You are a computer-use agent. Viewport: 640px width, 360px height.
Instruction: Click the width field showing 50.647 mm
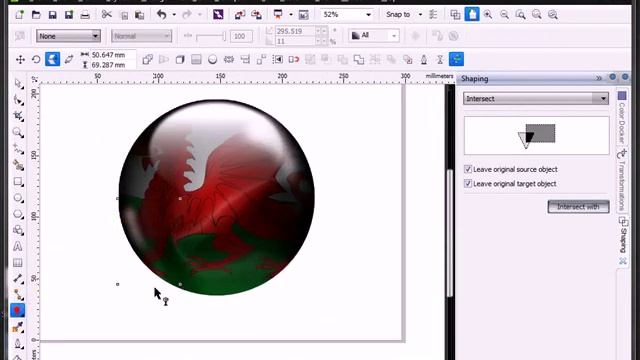tap(109, 55)
